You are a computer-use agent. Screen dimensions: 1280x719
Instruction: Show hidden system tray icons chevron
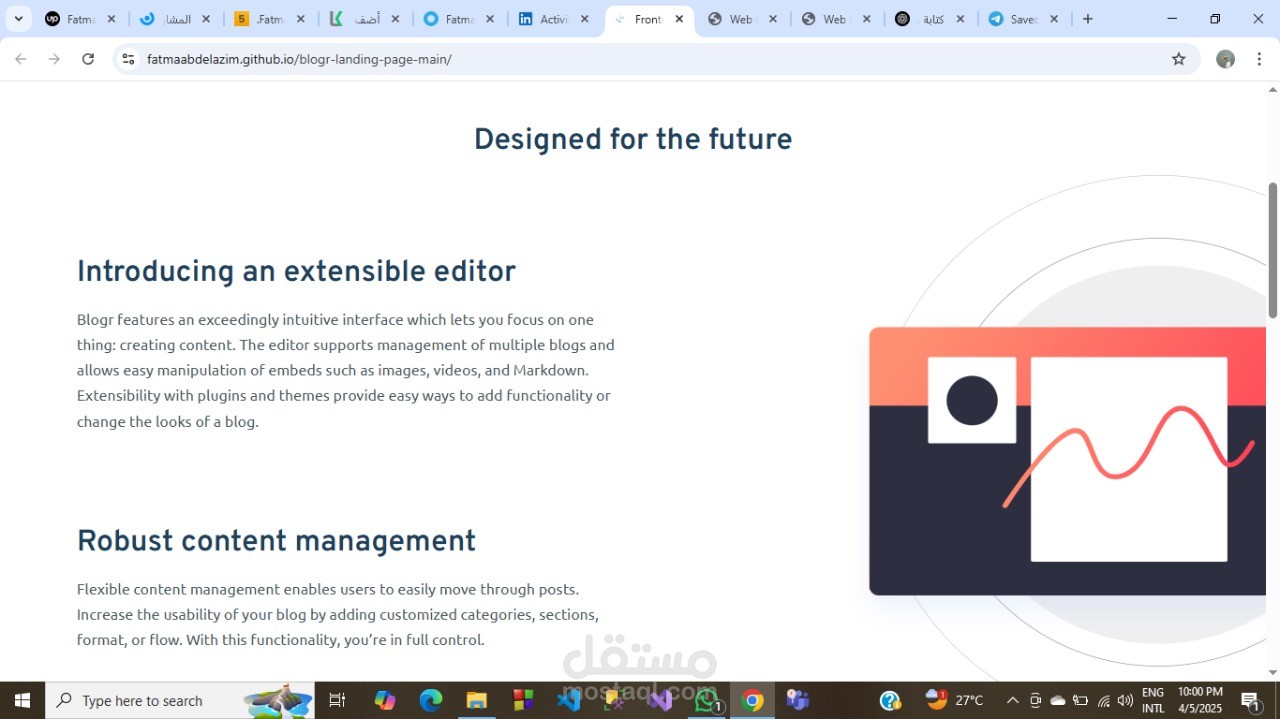pyautogui.click(x=1012, y=700)
